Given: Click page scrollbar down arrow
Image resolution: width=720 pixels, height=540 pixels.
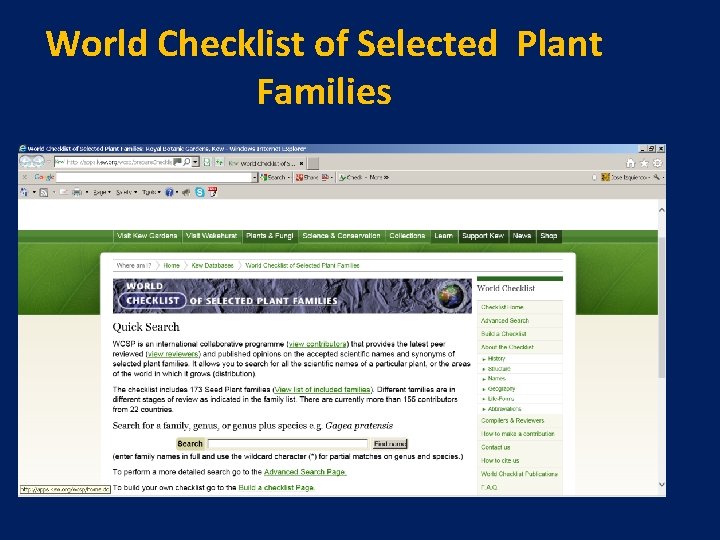Looking at the screenshot, I should (x=662, y=484).
